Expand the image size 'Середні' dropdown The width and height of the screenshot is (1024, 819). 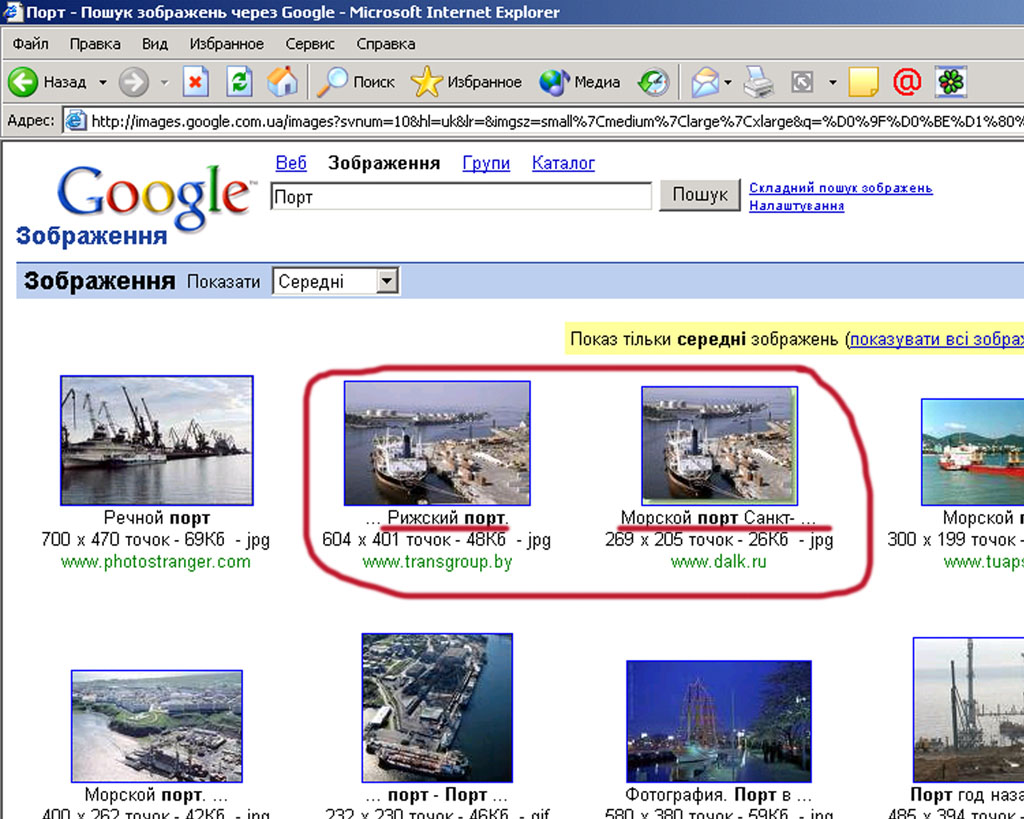[x=387, y=282]
